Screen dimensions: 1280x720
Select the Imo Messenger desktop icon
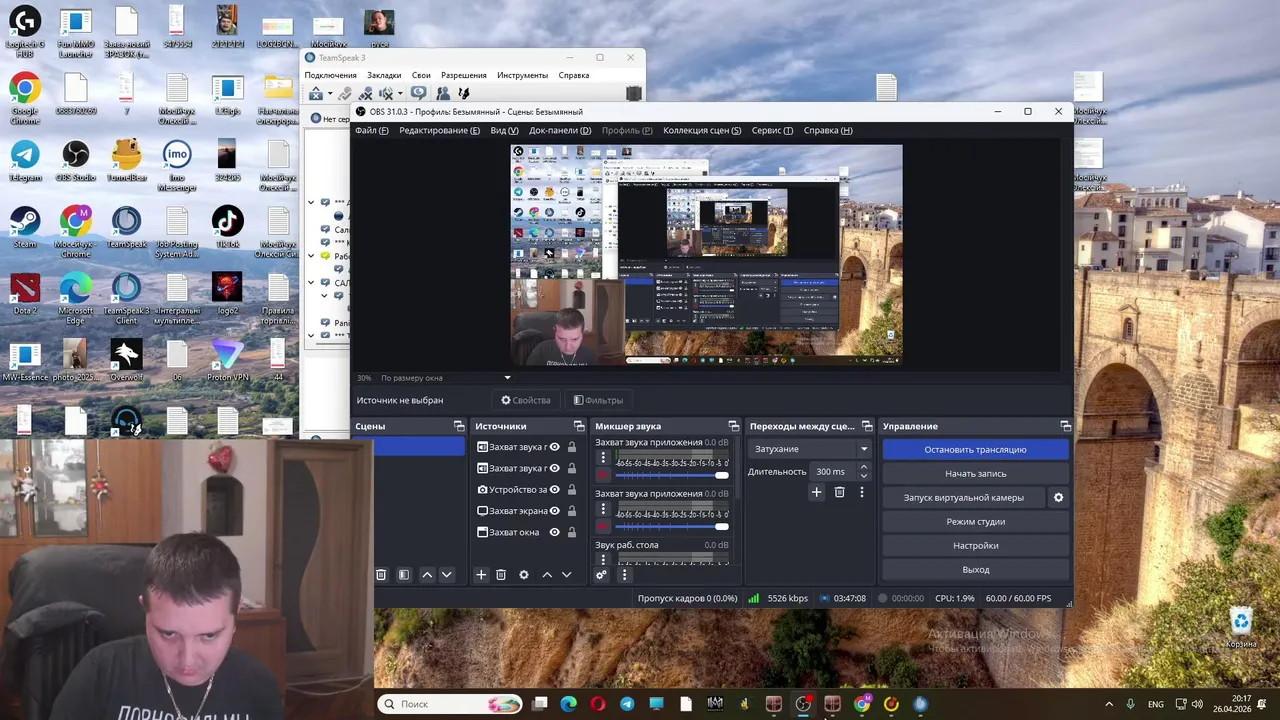pos(177,165)
